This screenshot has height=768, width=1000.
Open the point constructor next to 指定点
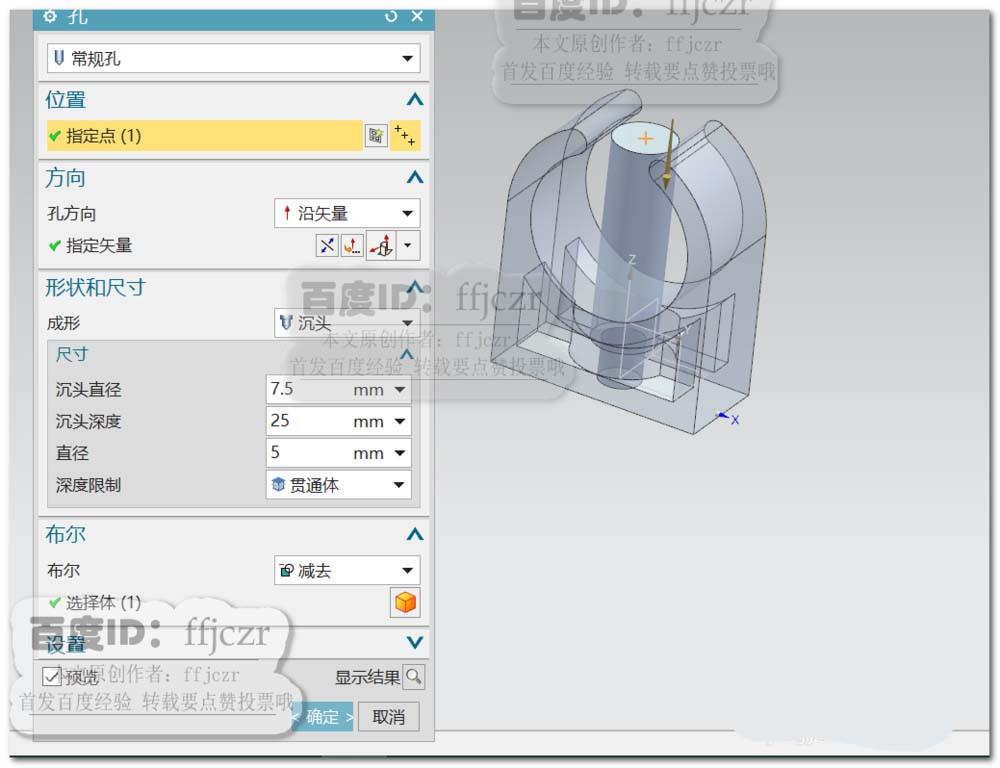click(x=406, y=135)
